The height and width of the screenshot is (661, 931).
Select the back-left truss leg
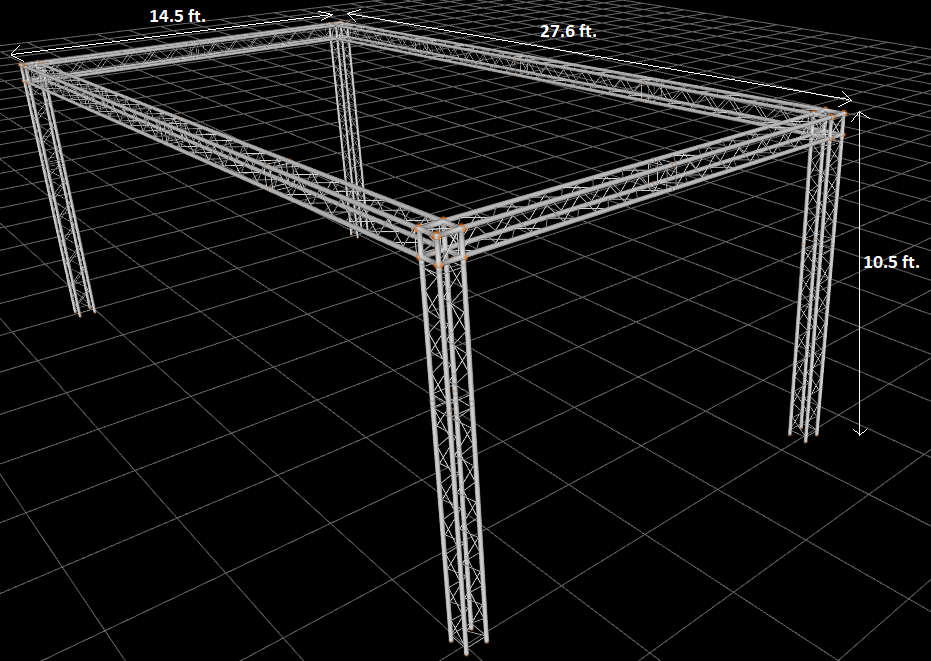click(x=58, y=196)
